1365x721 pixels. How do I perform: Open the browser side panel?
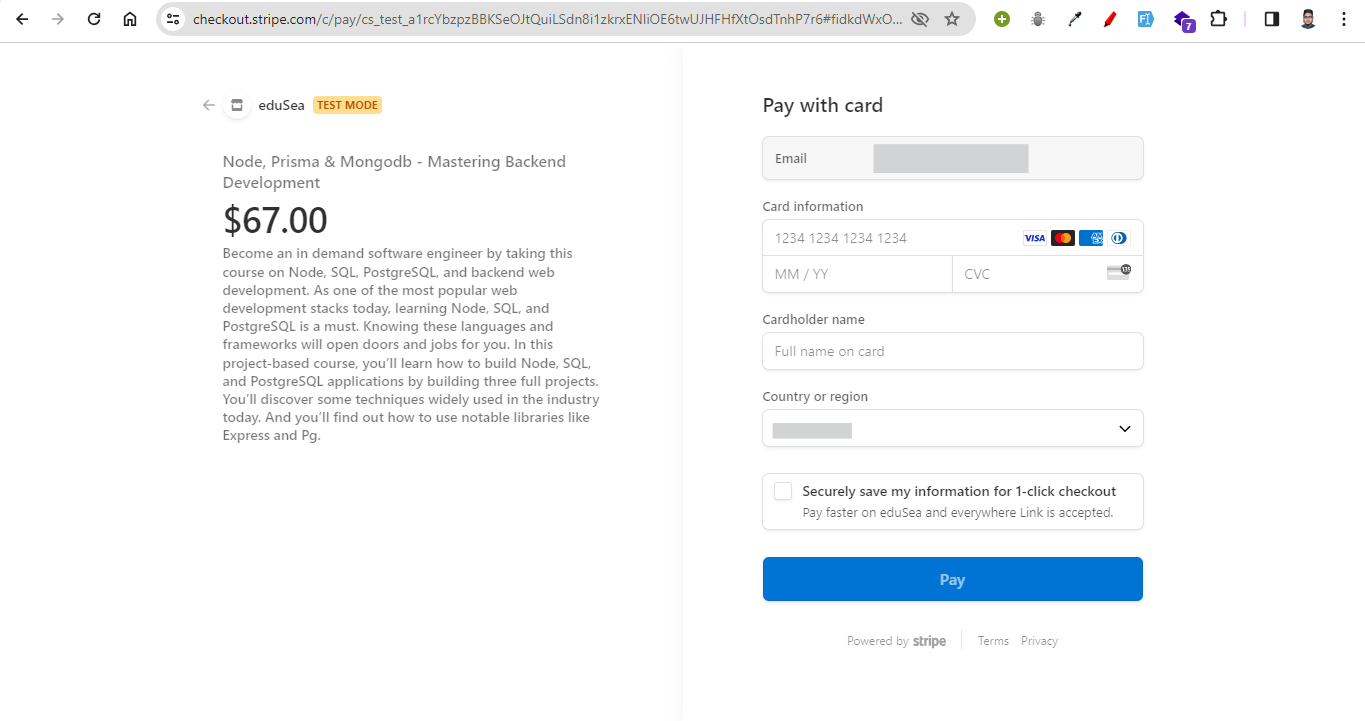(1272, 19)
